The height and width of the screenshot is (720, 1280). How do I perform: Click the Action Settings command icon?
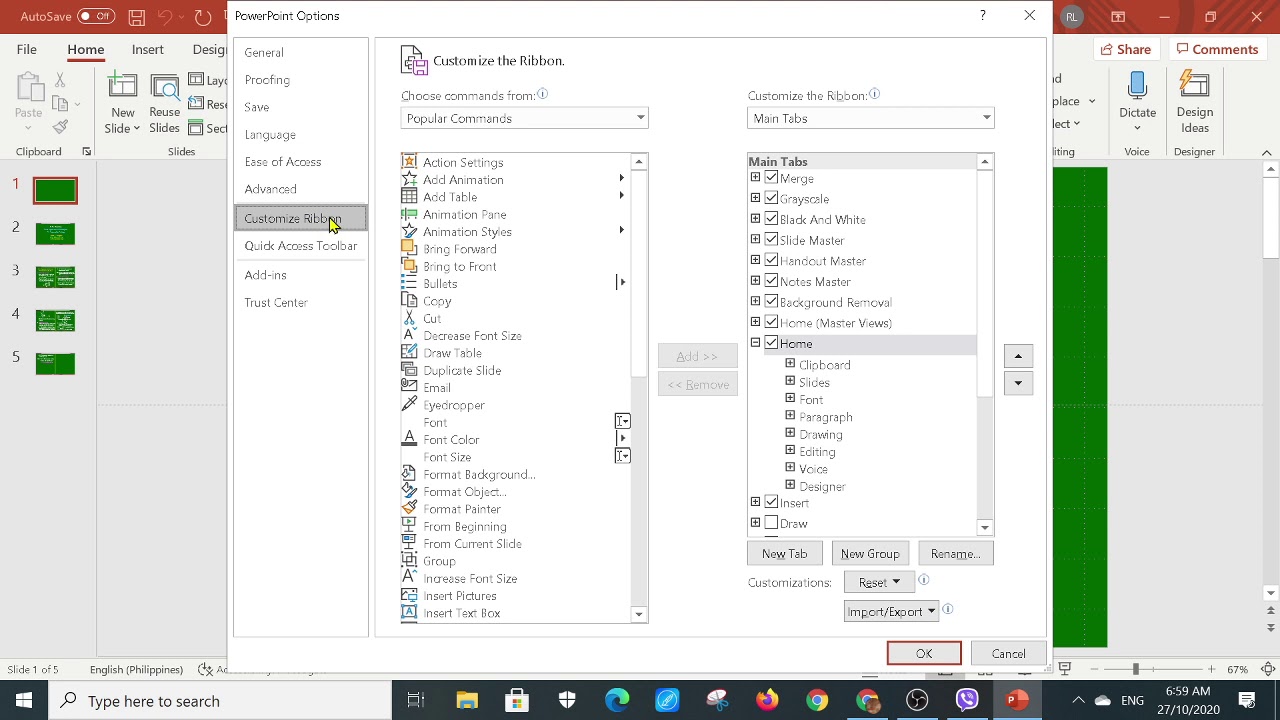pos(409,162)
